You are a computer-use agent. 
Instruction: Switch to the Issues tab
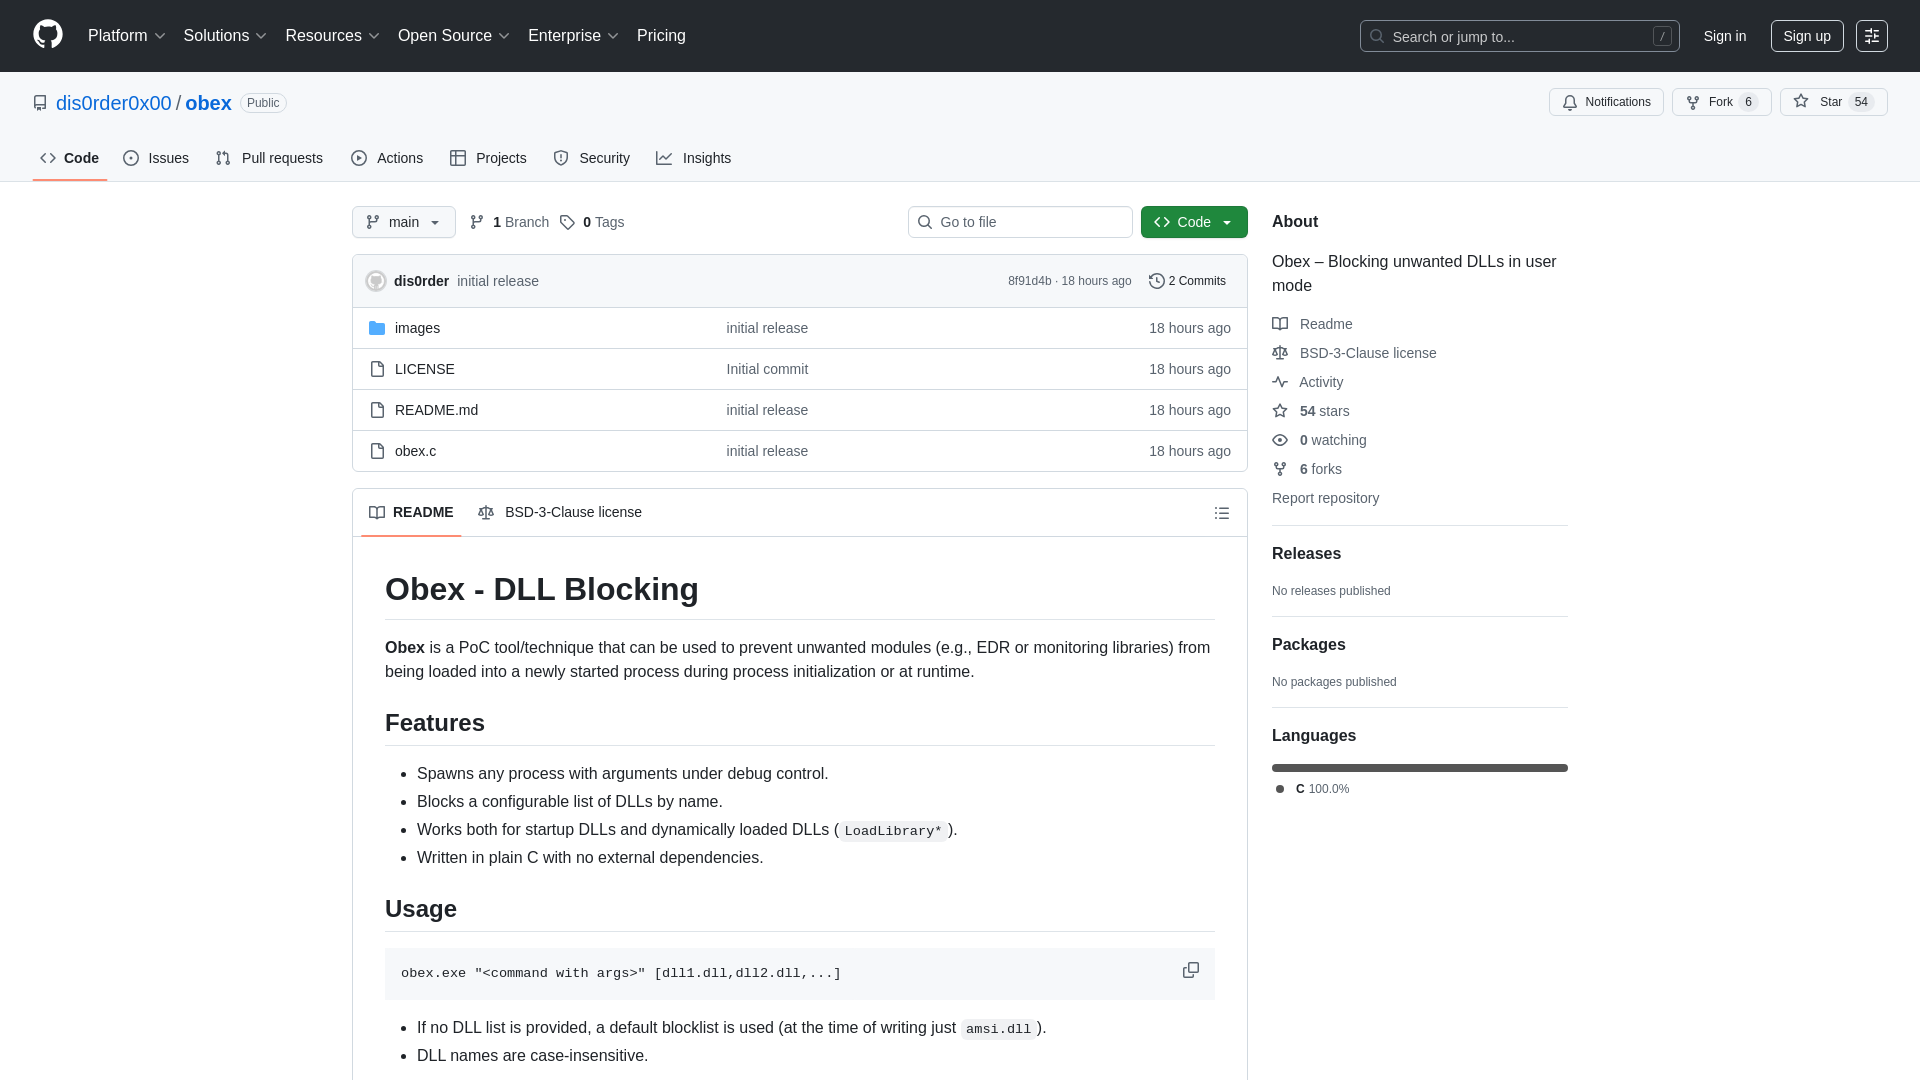(156, 158)
